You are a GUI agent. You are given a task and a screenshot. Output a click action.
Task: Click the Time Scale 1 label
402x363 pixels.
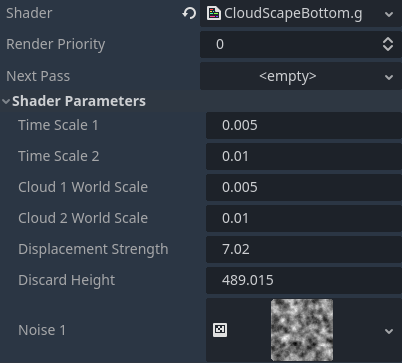point(58,125)
